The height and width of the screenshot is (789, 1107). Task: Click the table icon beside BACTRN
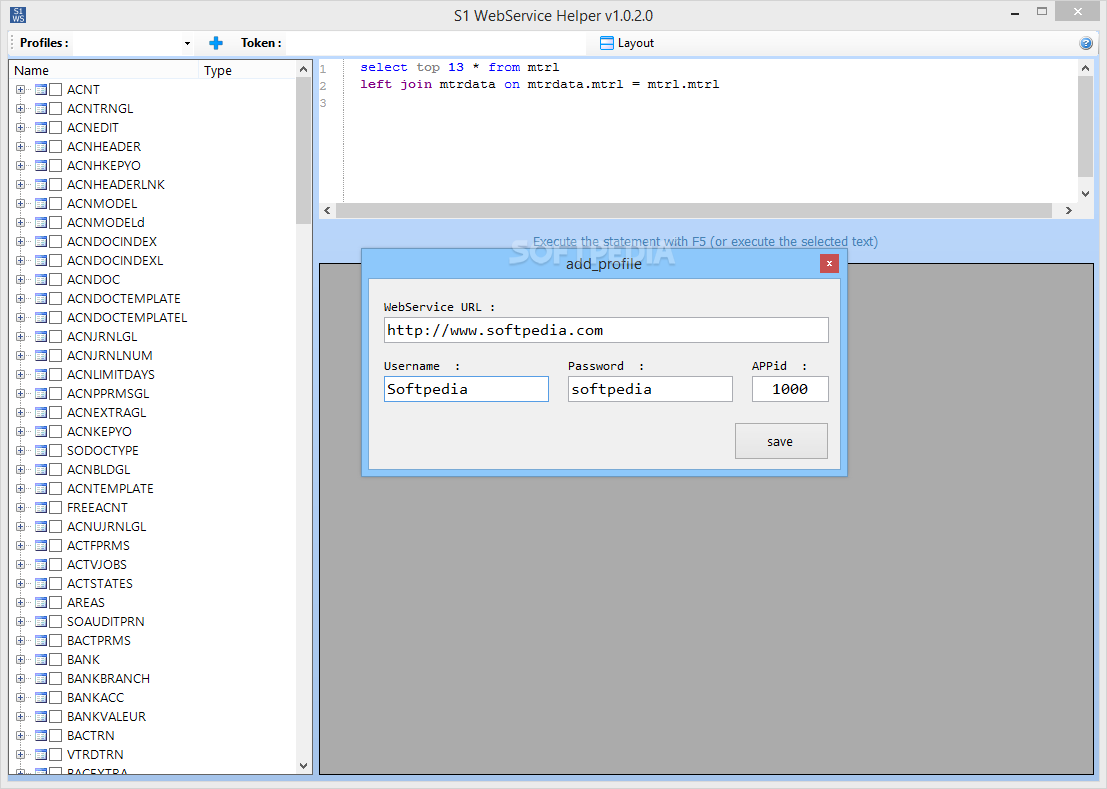[41, 735]
